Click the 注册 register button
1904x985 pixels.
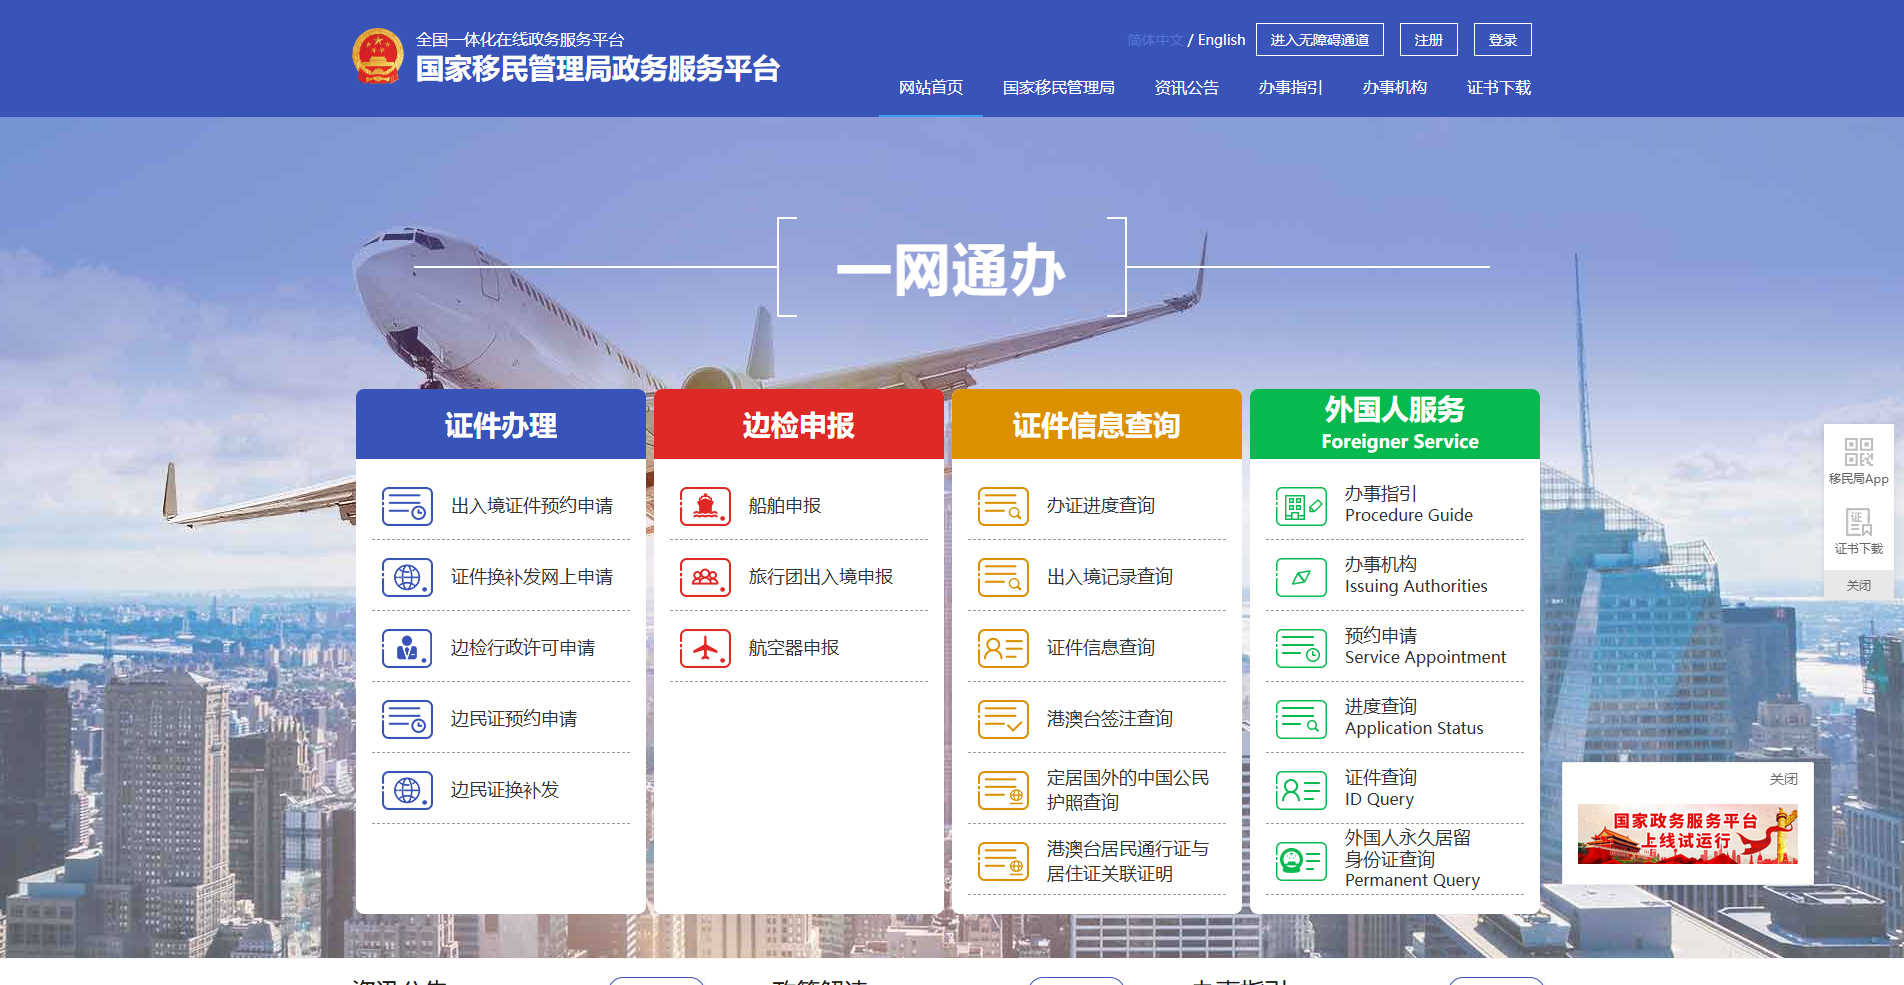point(1428,39)
